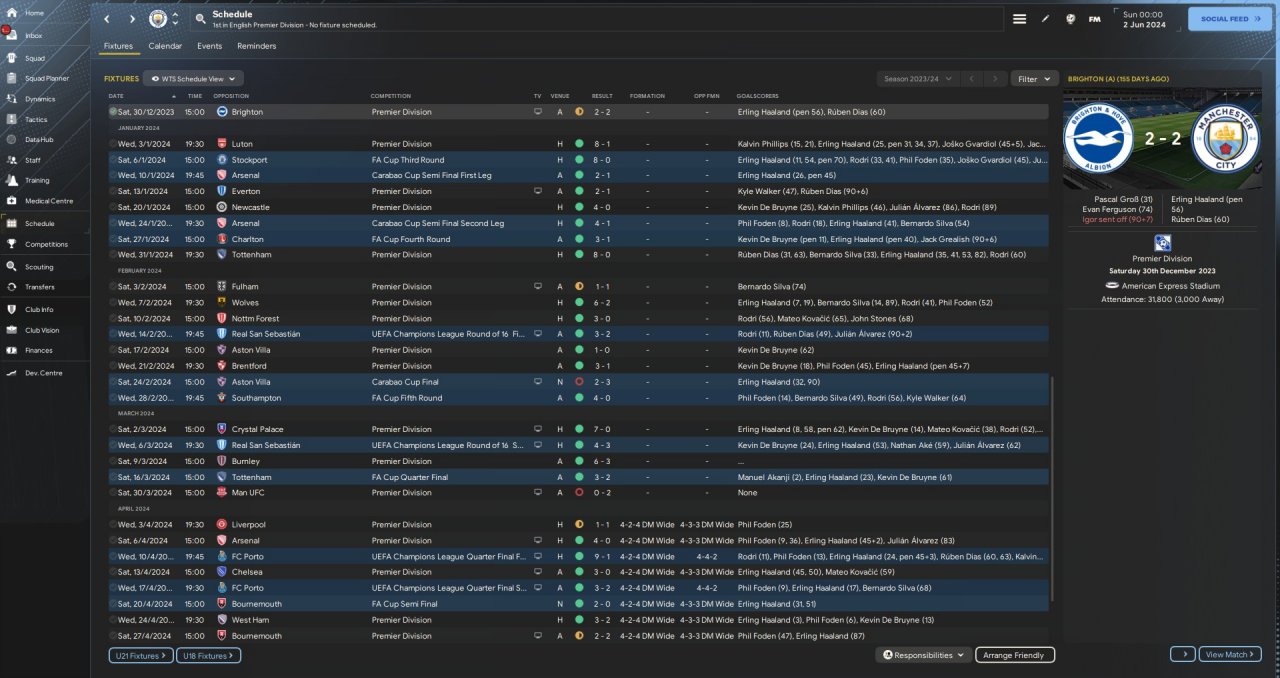Switch to the Reminders tab
The height and width of the screenshot is (678, 1280).
click(x=256, y=46)
